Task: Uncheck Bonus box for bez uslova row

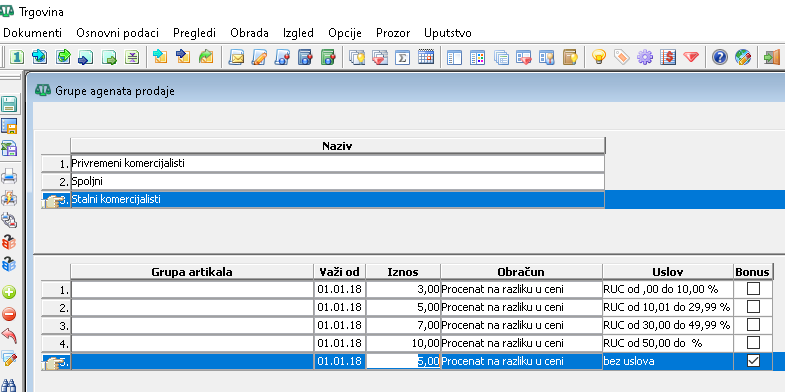Action: point(753,361)
